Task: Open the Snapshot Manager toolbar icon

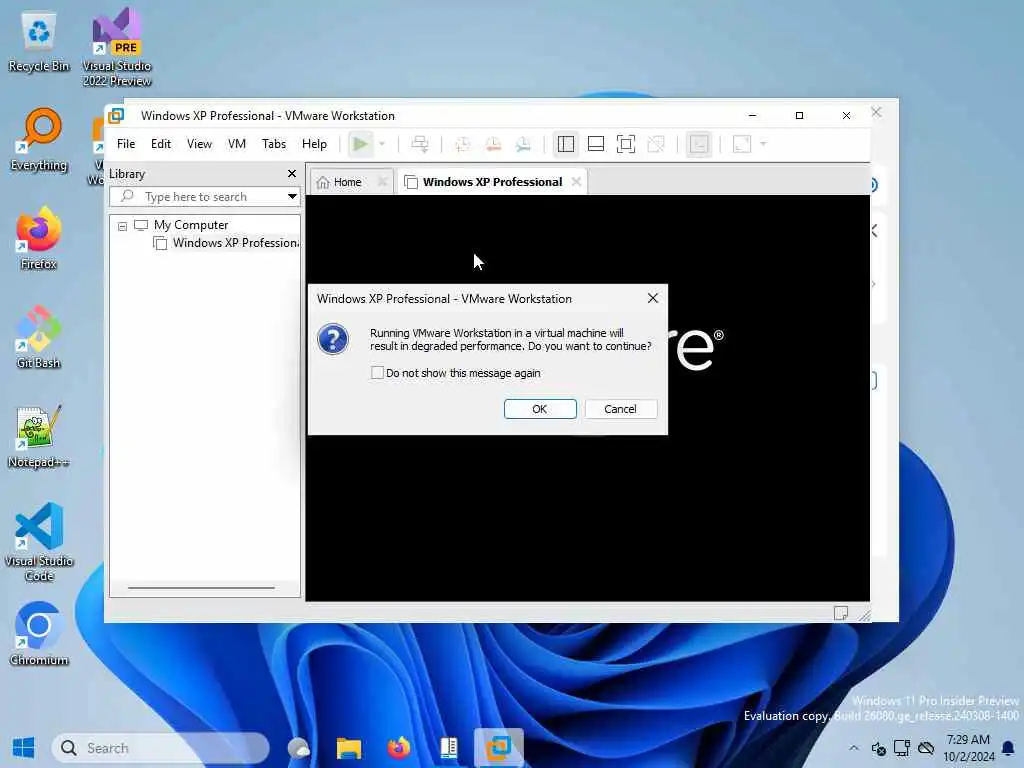Action: (523, 144)
